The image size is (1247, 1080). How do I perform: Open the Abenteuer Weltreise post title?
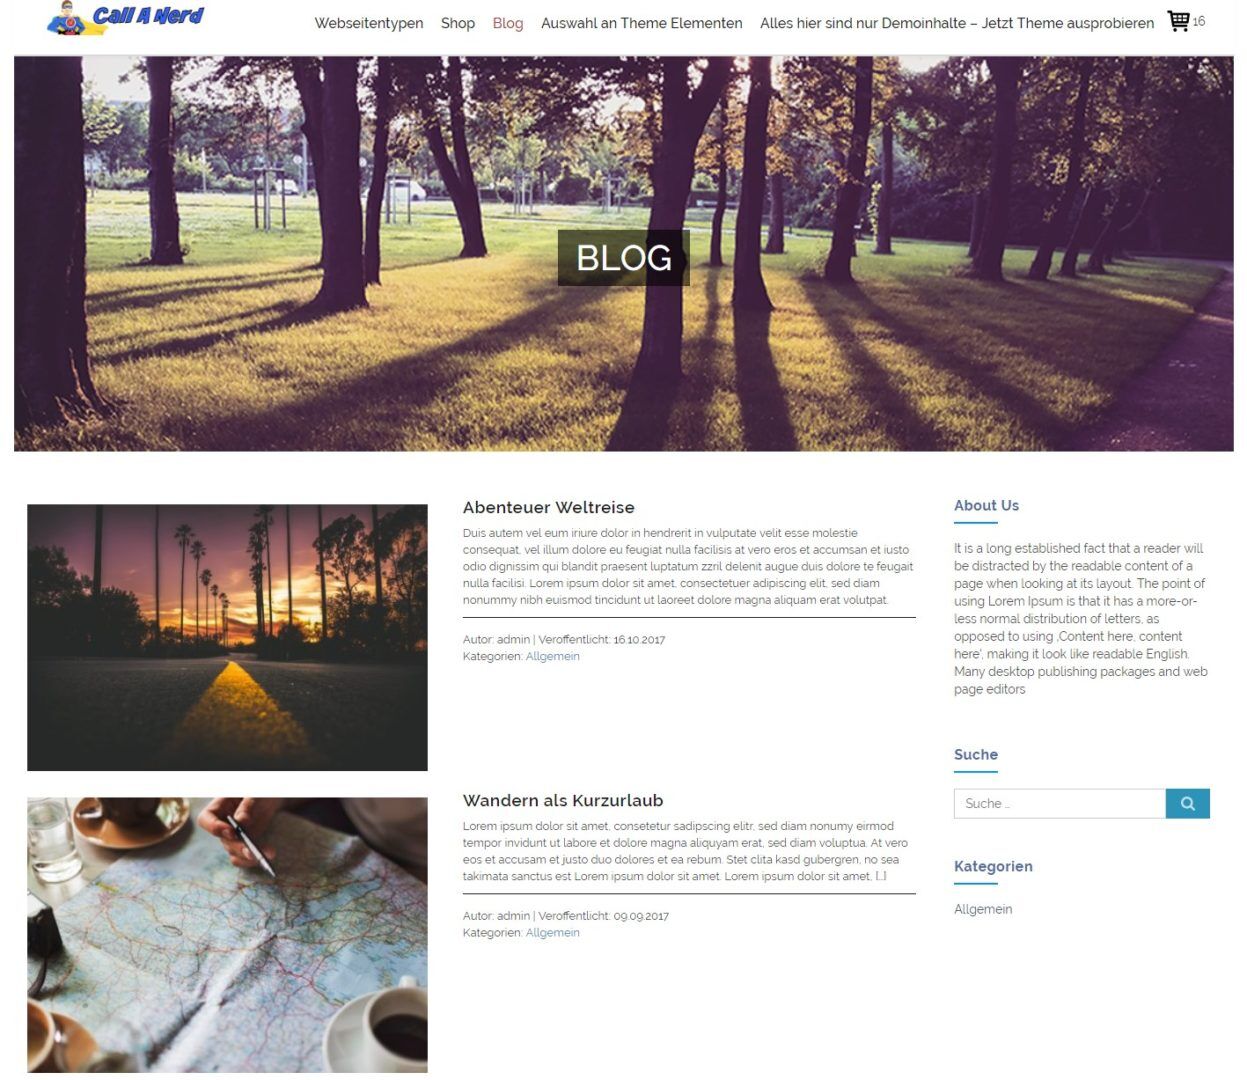(x=548, y=507)
